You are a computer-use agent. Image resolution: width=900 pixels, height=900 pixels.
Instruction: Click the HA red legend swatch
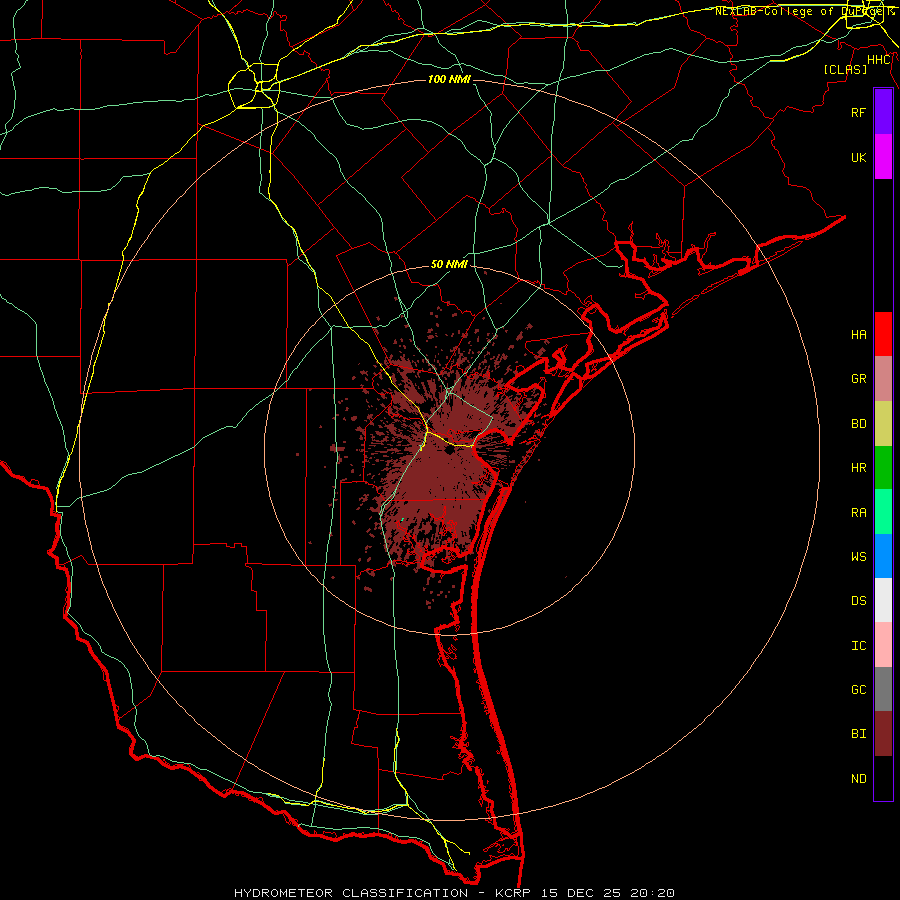tap(883, 334)
